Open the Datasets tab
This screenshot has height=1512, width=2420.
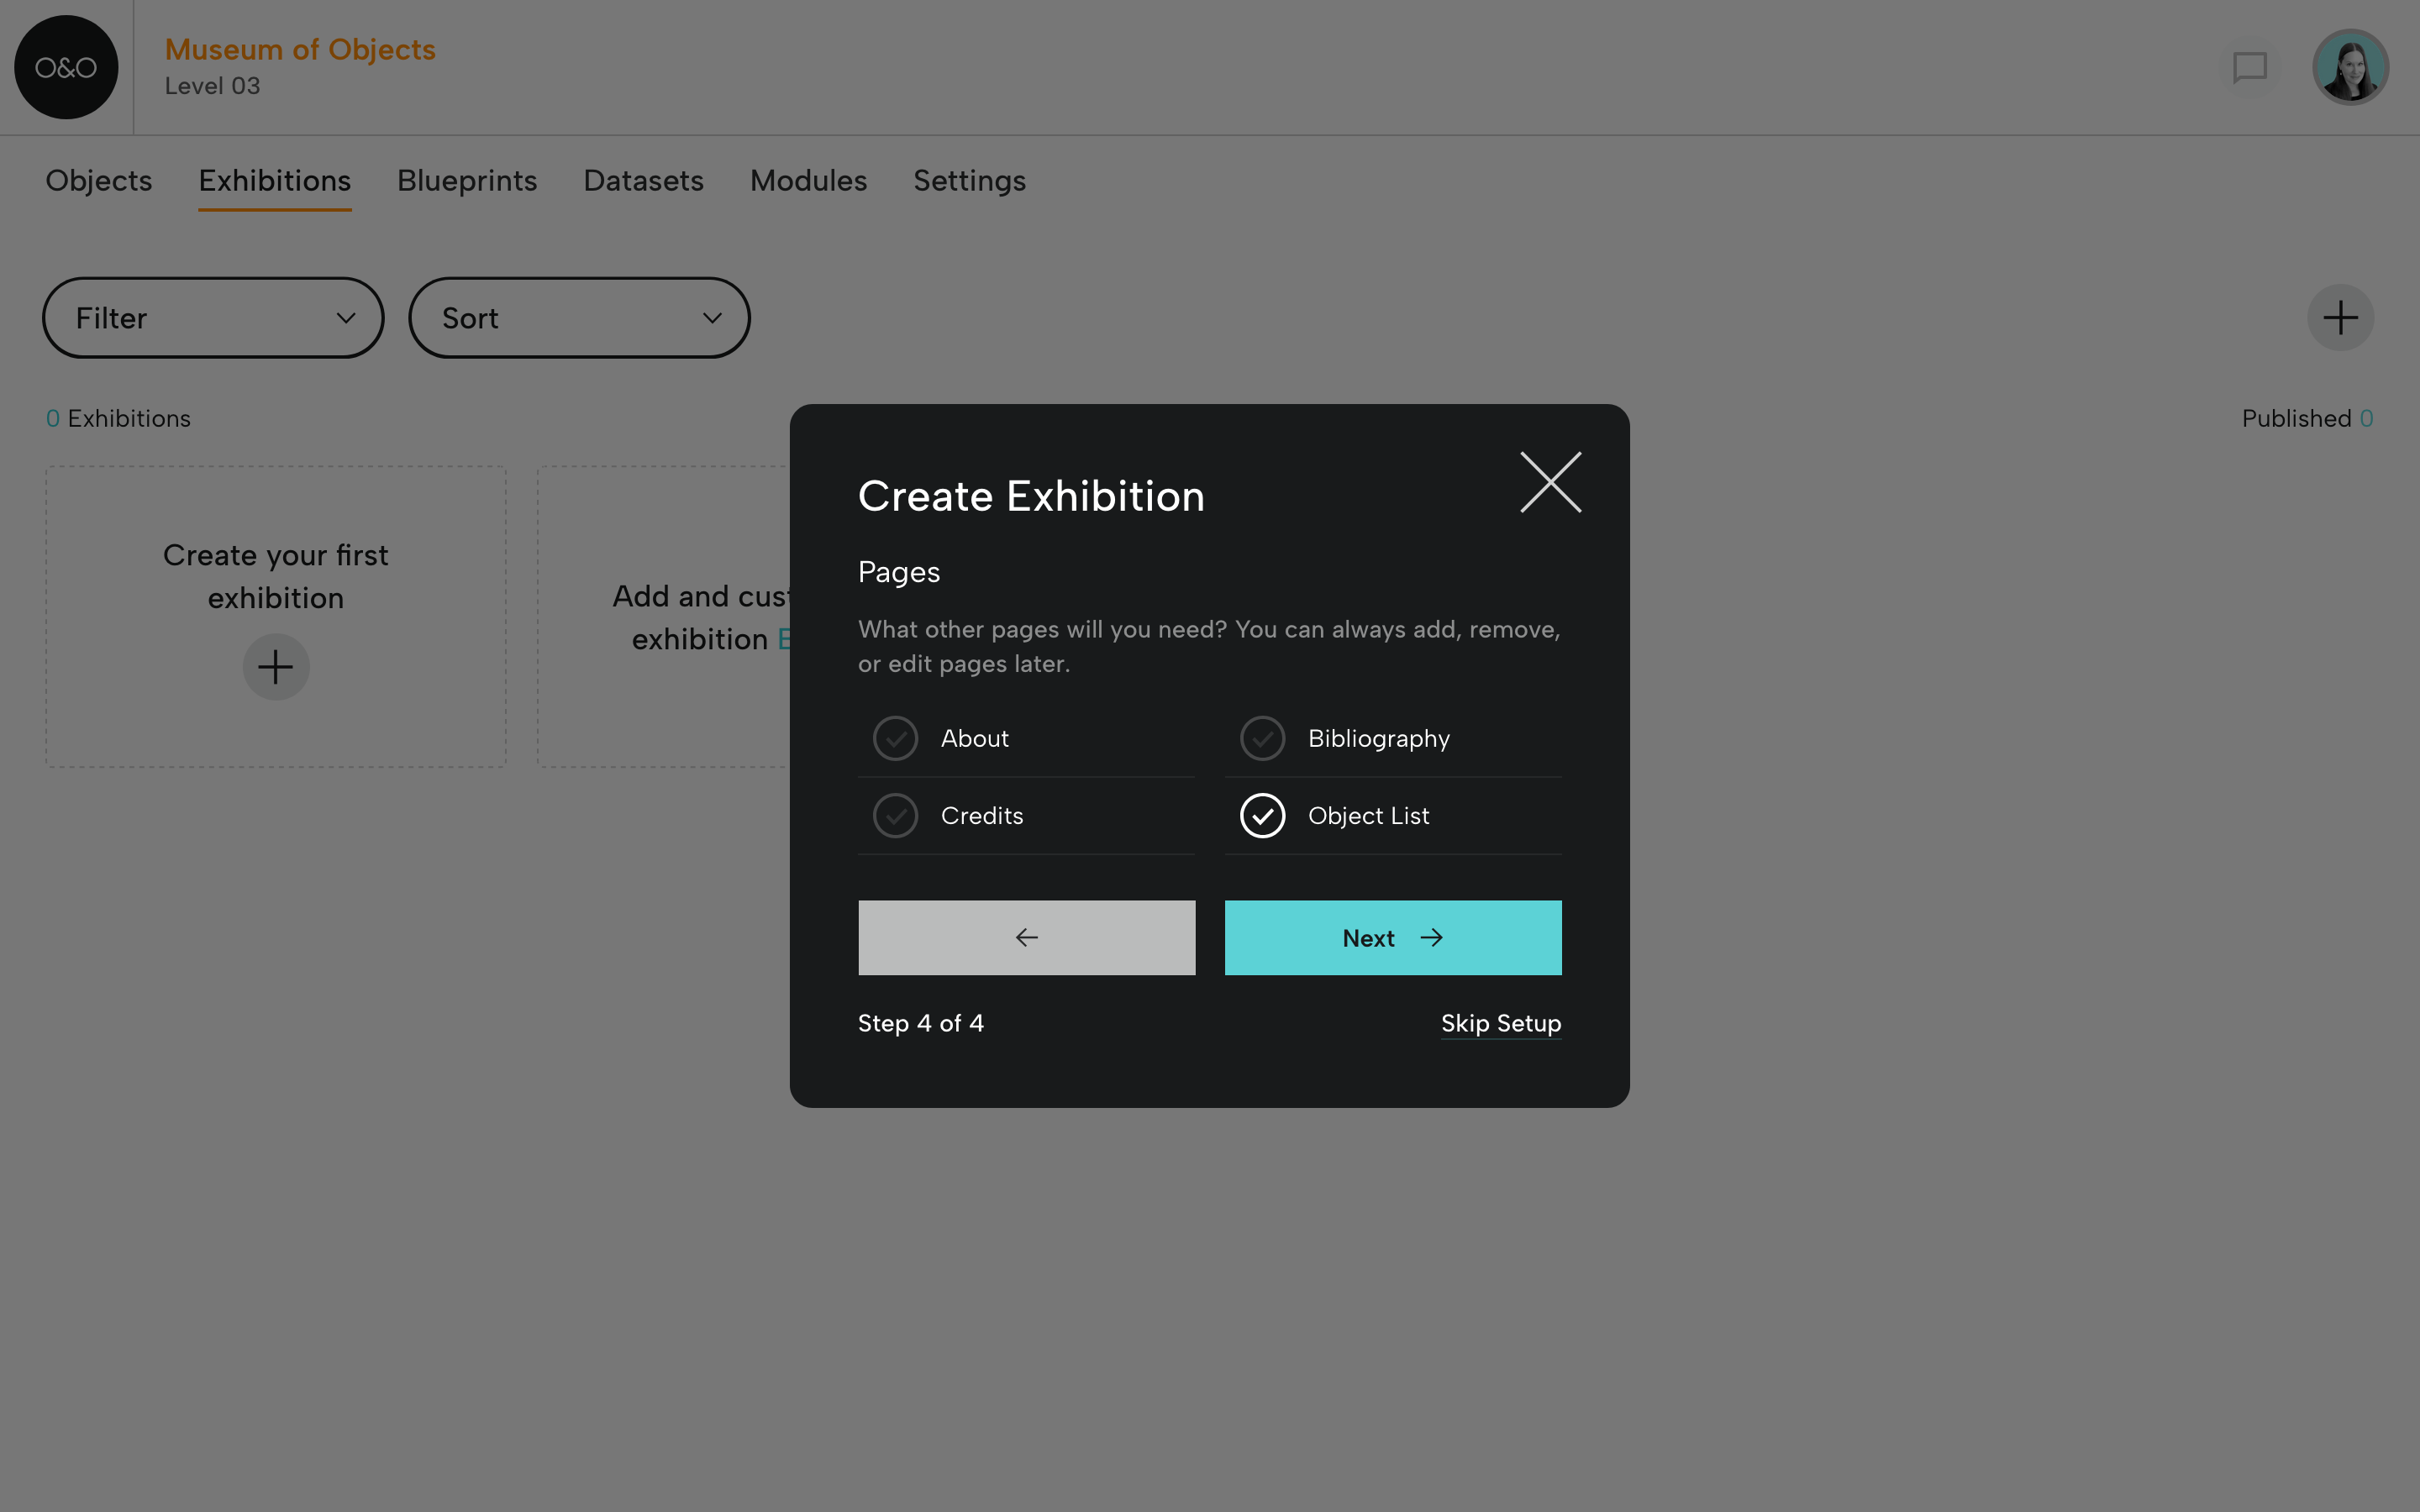pos(643,181)
